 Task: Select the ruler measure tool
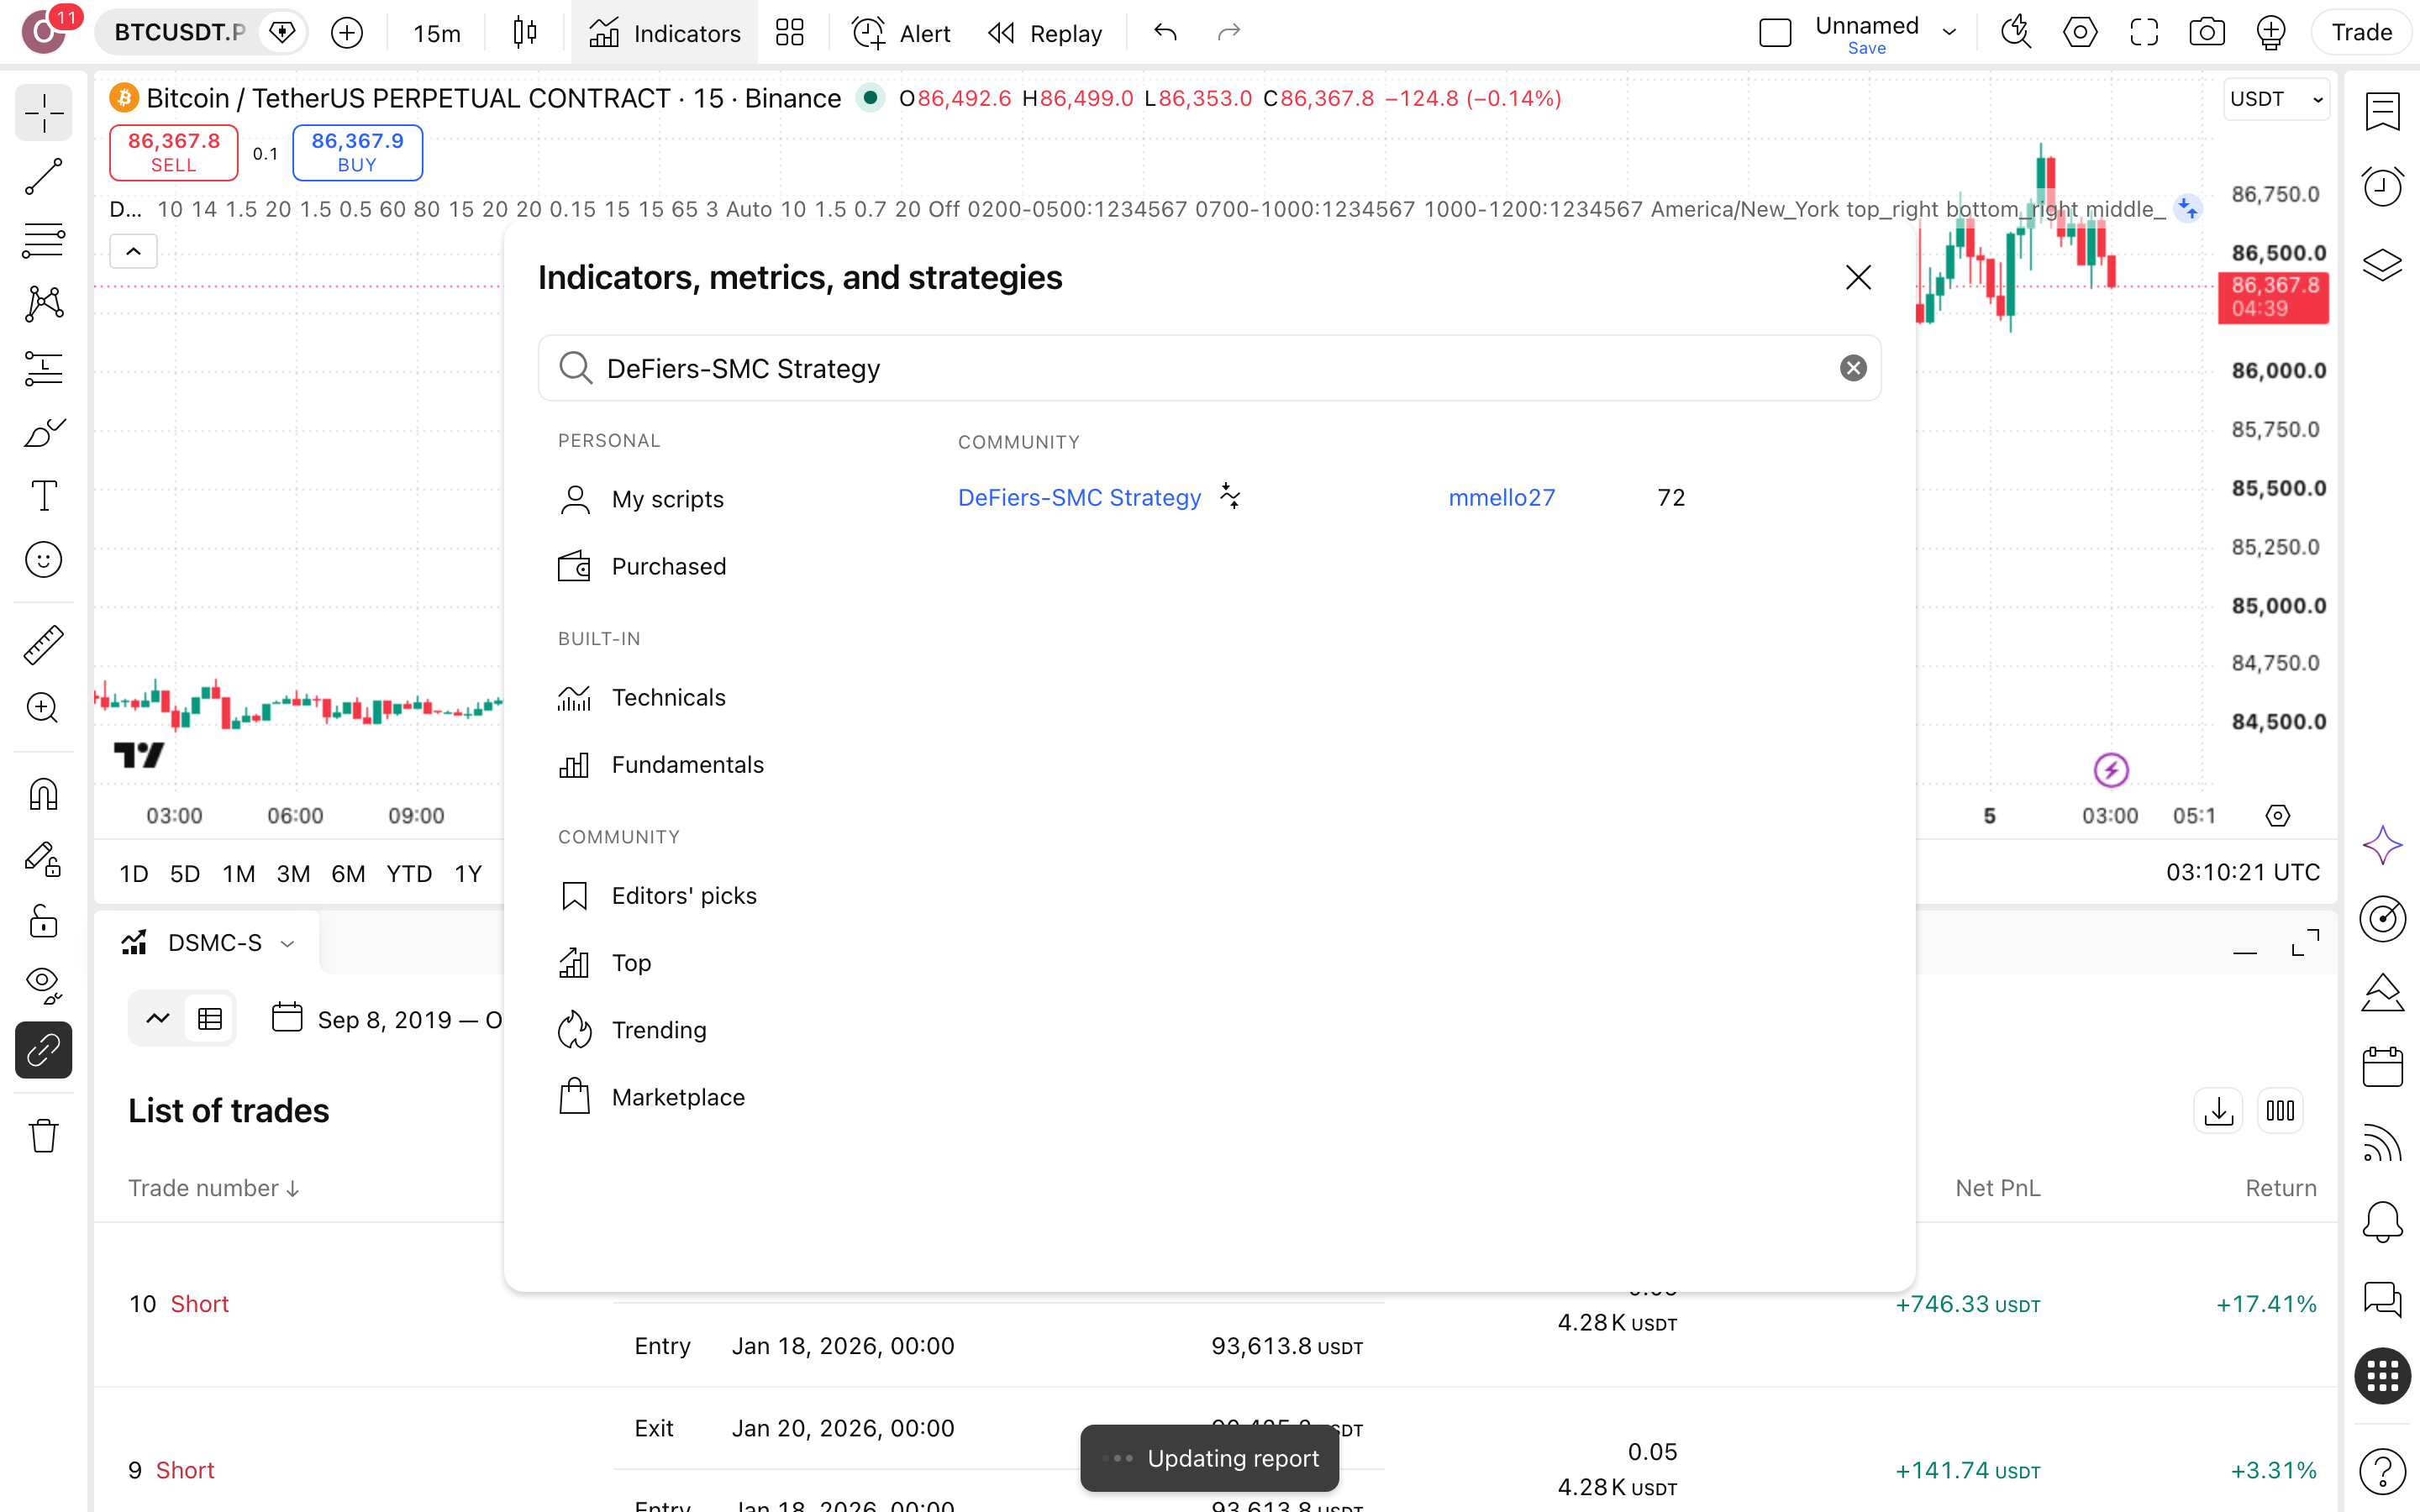click(43, 645)
